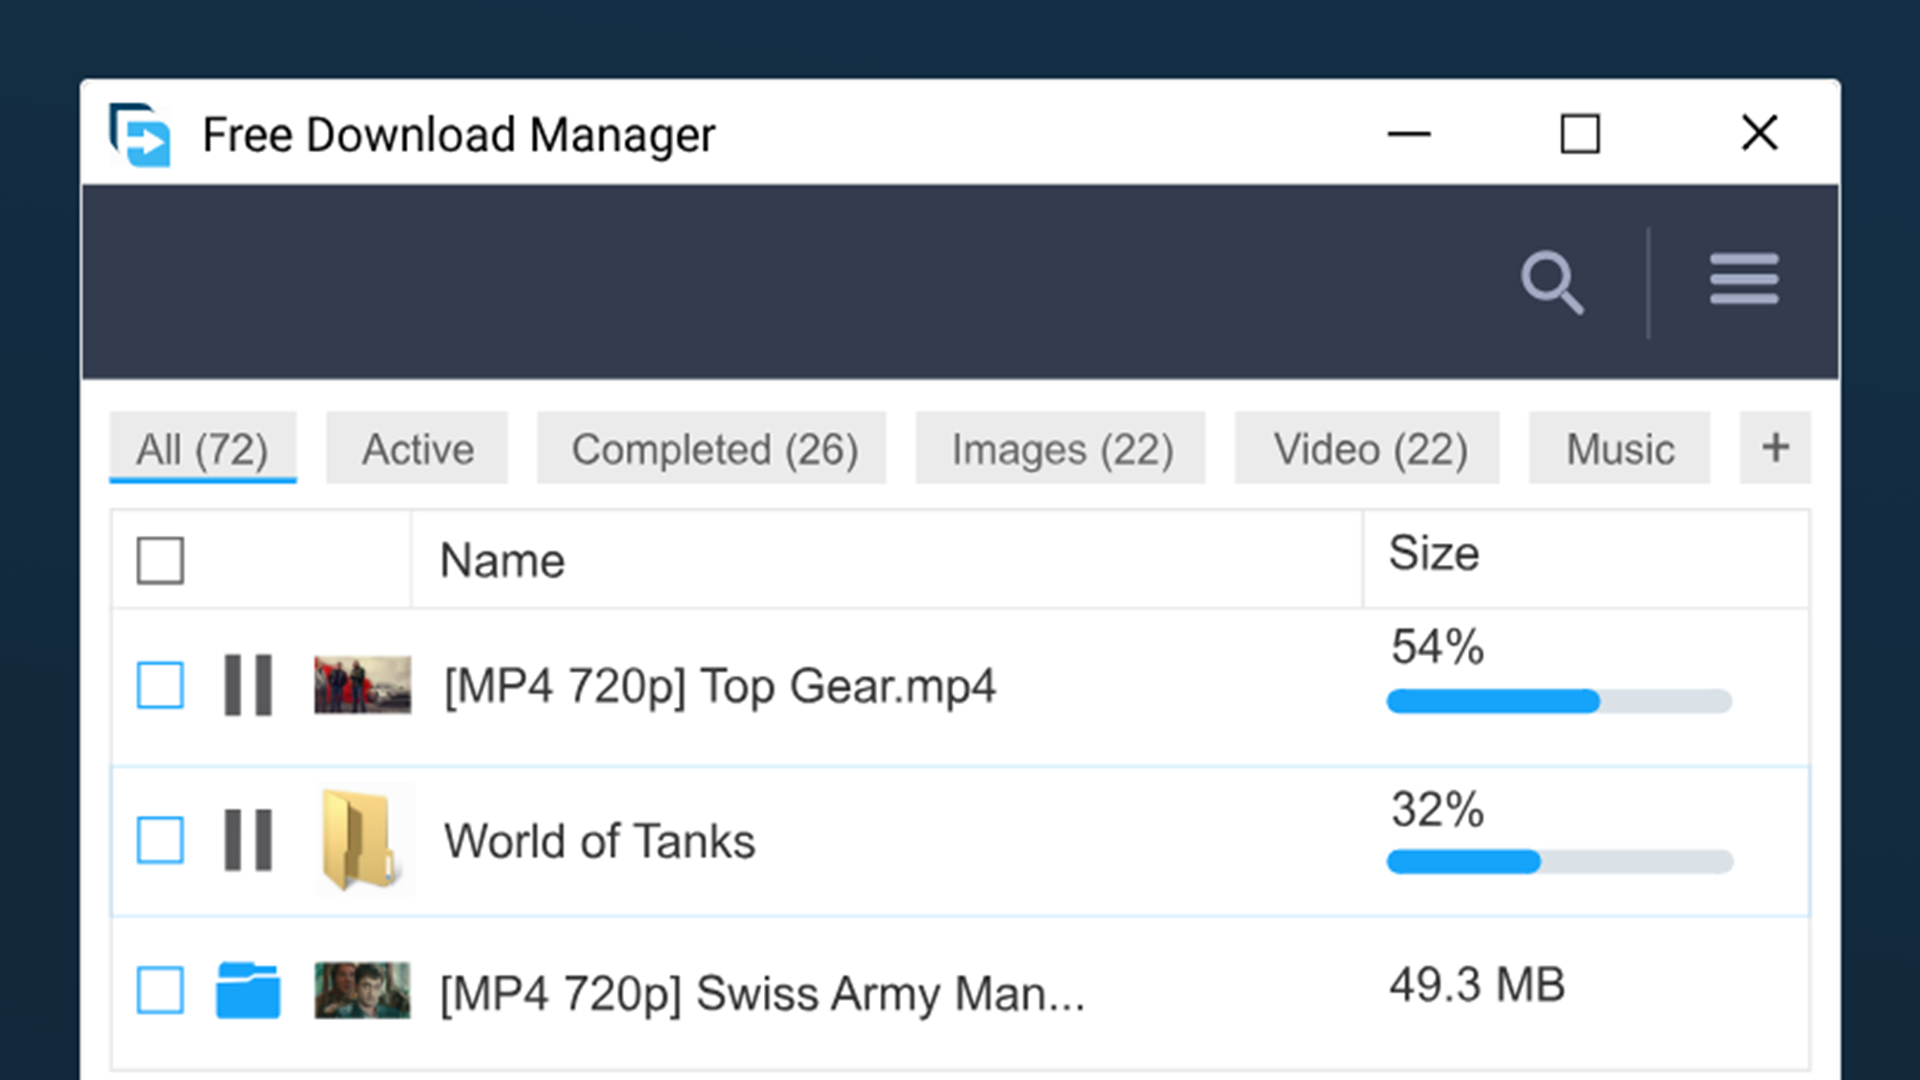The width and height of the screenshot is (1920, 1080).
Task: Switch to the Completed (26) tab
Action: [712, 448]
